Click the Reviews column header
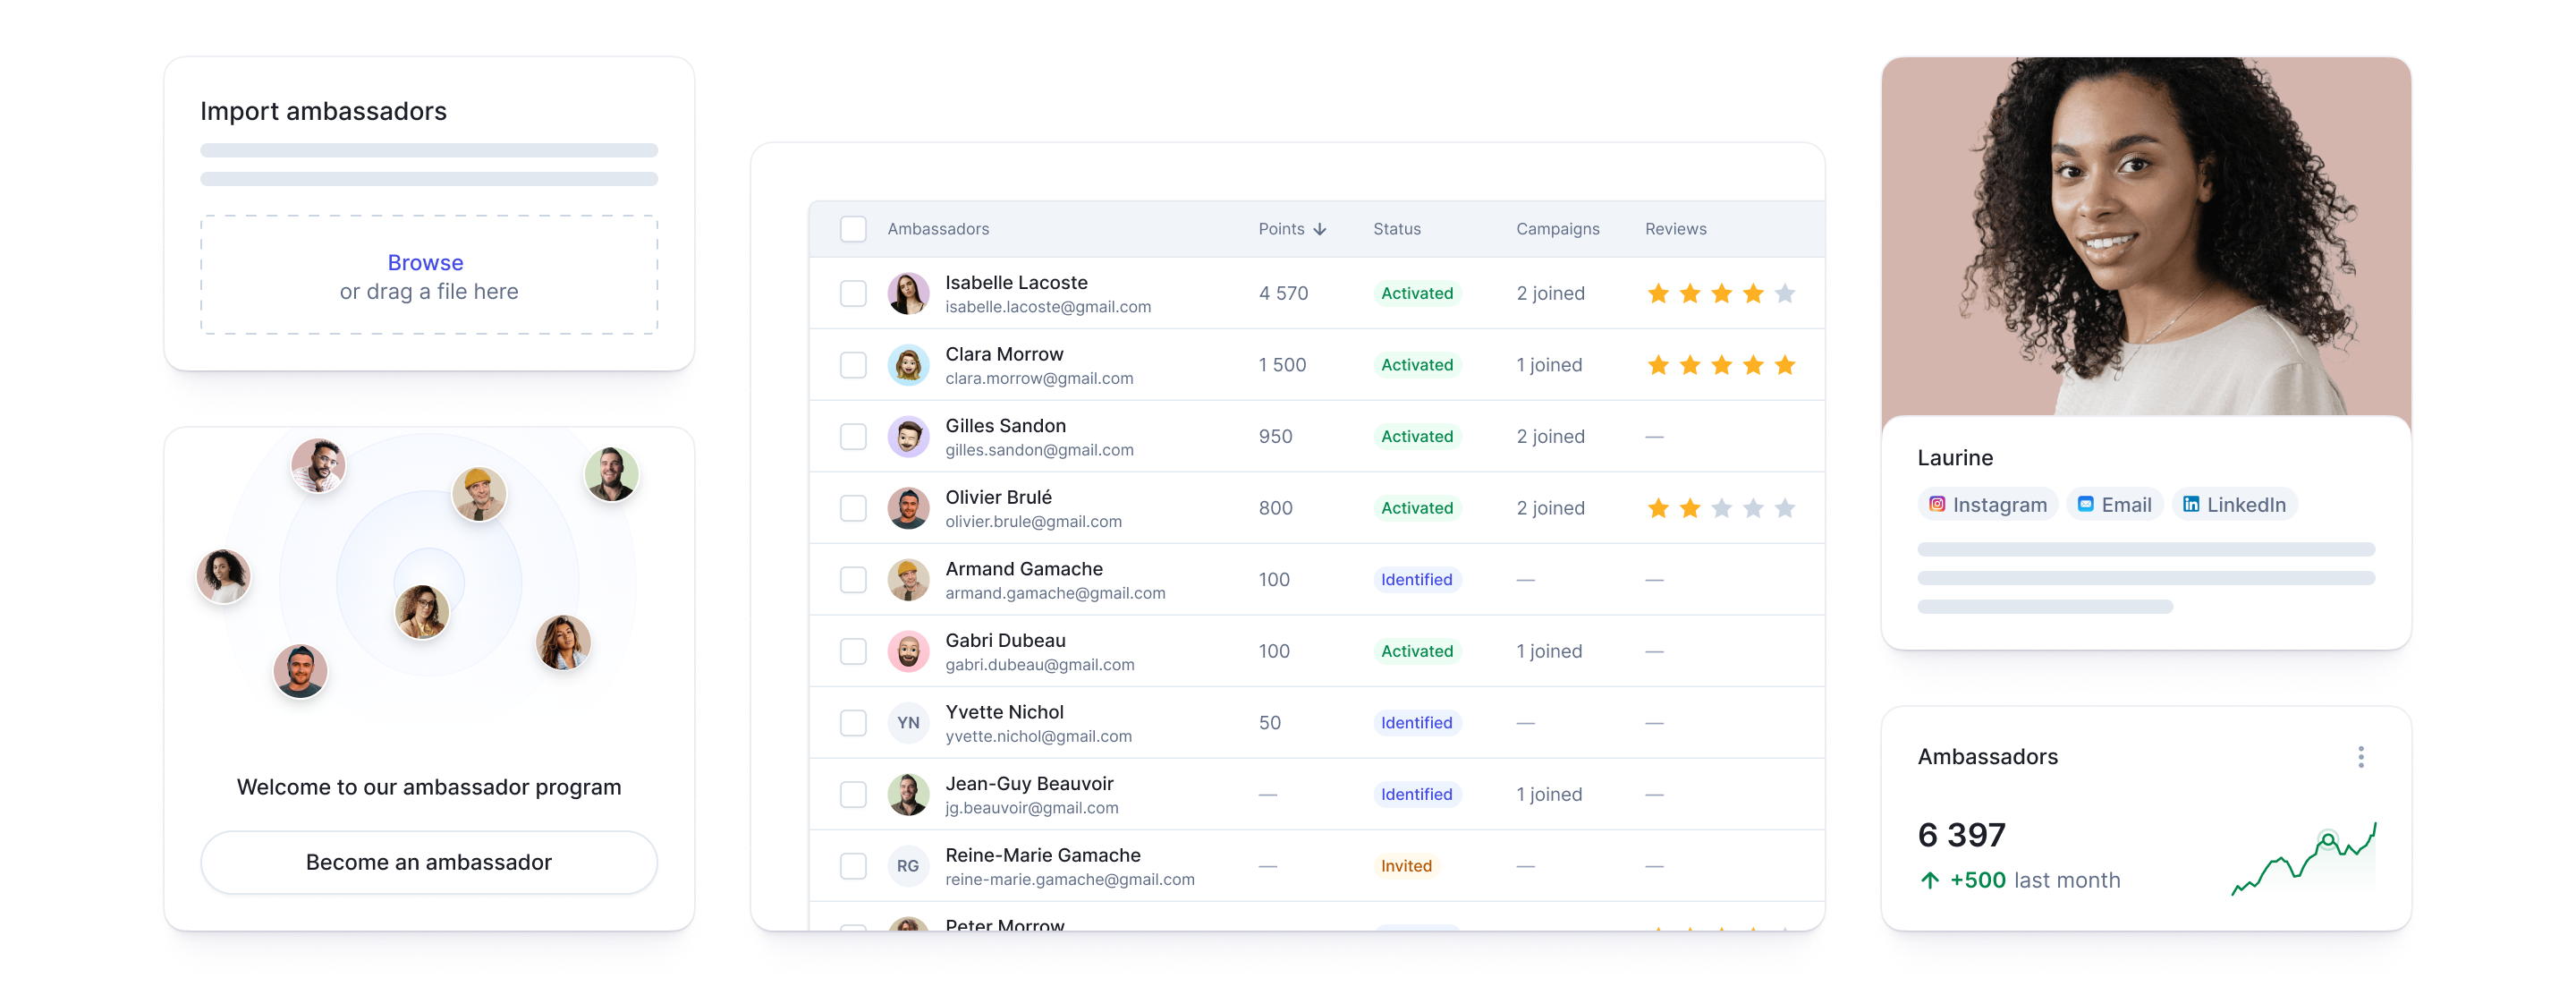Image resolution: width=2576 pixels, height=995 pixels. coord(1675,229)
